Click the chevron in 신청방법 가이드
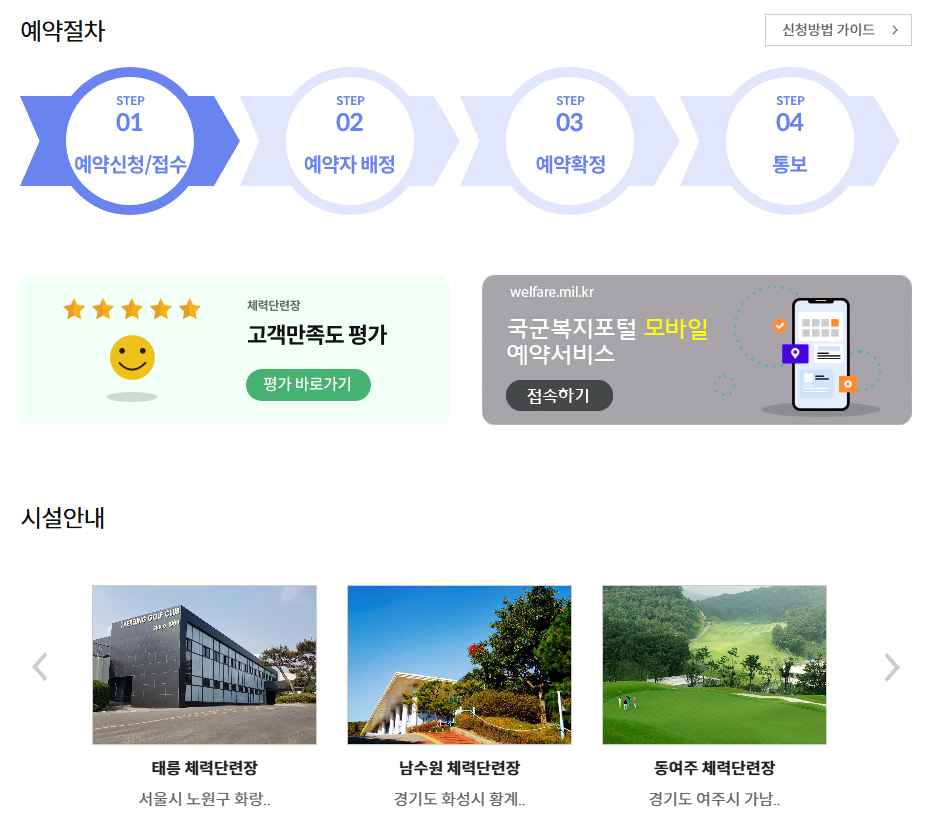947x836 pixels. pyautogui.click(x=894, y=30)
